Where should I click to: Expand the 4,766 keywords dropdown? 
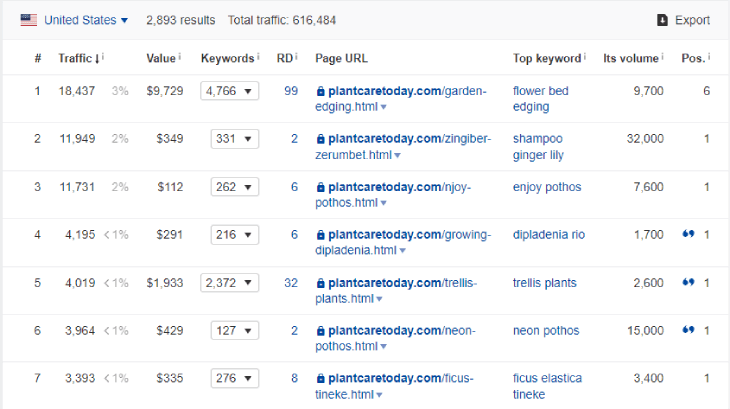tap(230, 91)
